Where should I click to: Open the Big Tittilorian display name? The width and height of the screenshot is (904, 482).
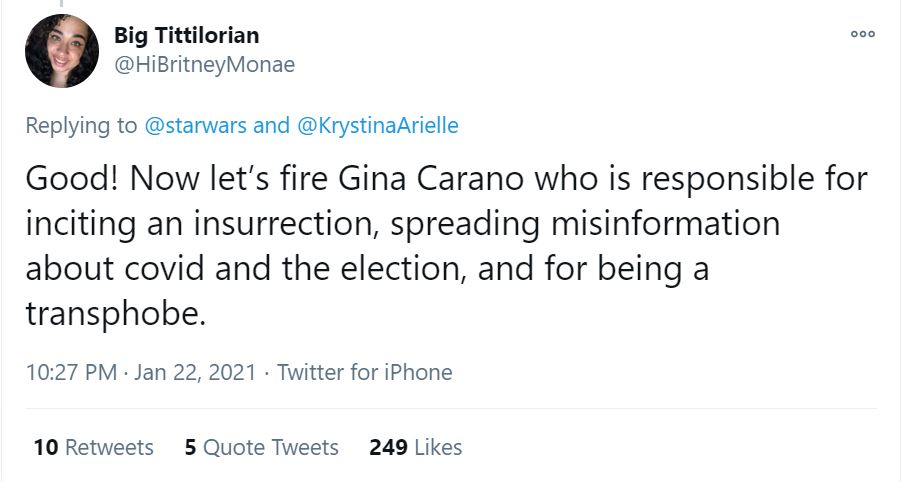187,36
